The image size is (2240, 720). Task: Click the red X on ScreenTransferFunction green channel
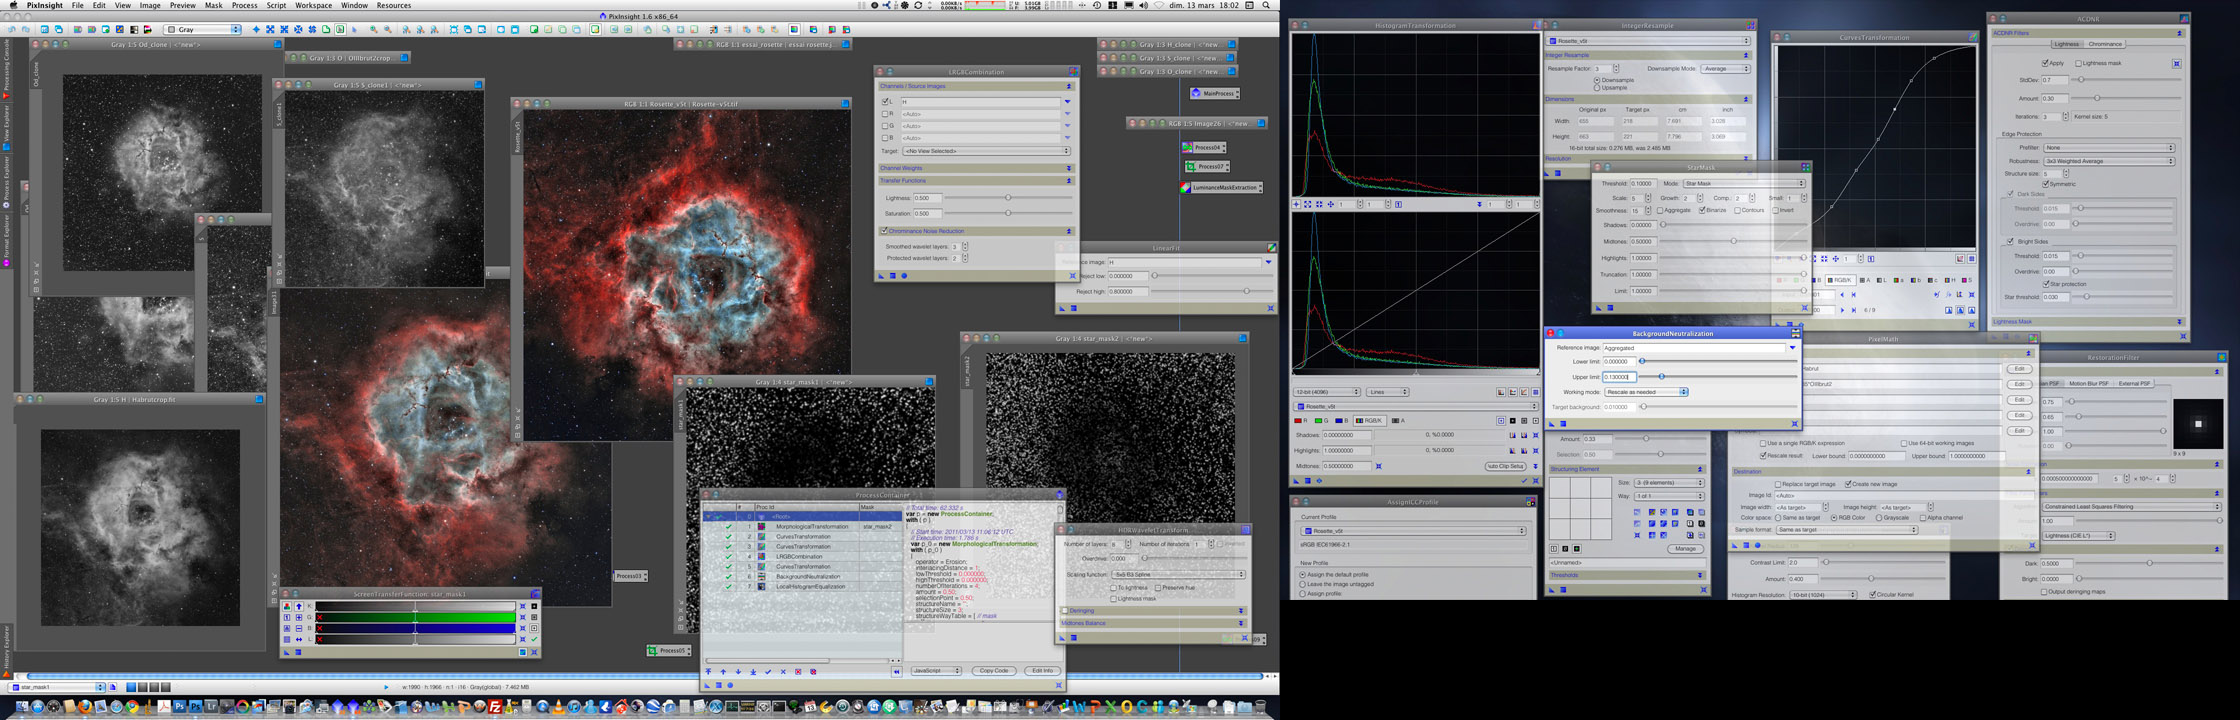click(320, 617)
